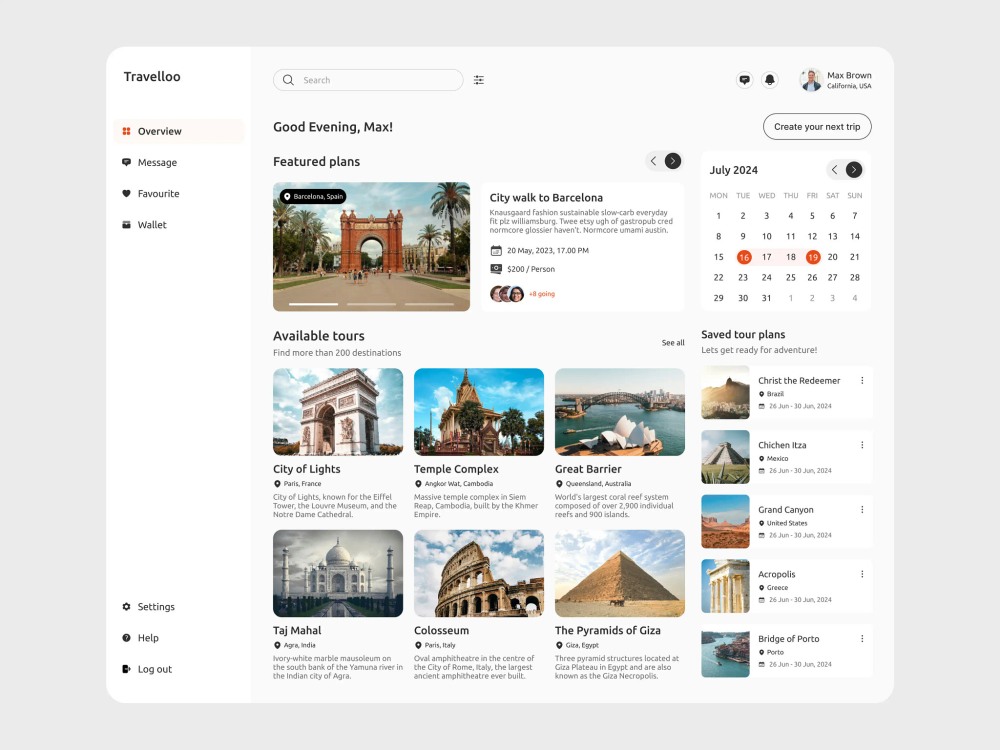Image resolution: width=1000 pixels, height=750 pixels.
Task: Click the attendee avatars next to +8 going
Action: (x=507, y=294)
